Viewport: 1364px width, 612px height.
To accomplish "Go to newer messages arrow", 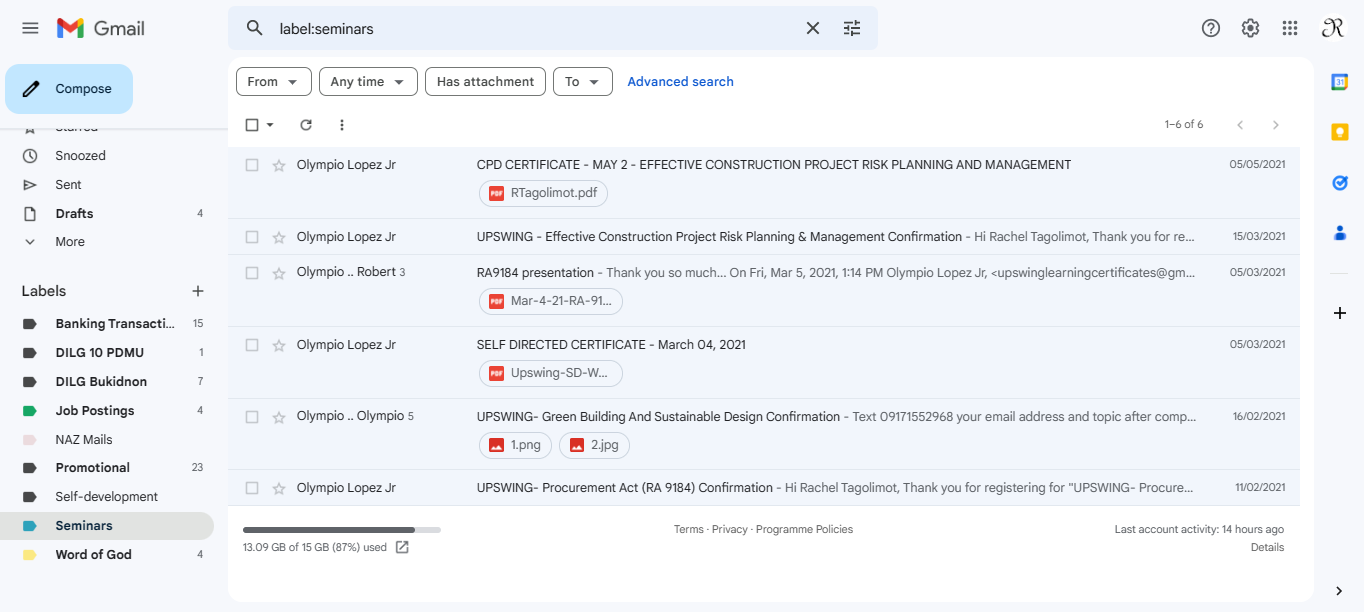I will tap(1240, 125).
